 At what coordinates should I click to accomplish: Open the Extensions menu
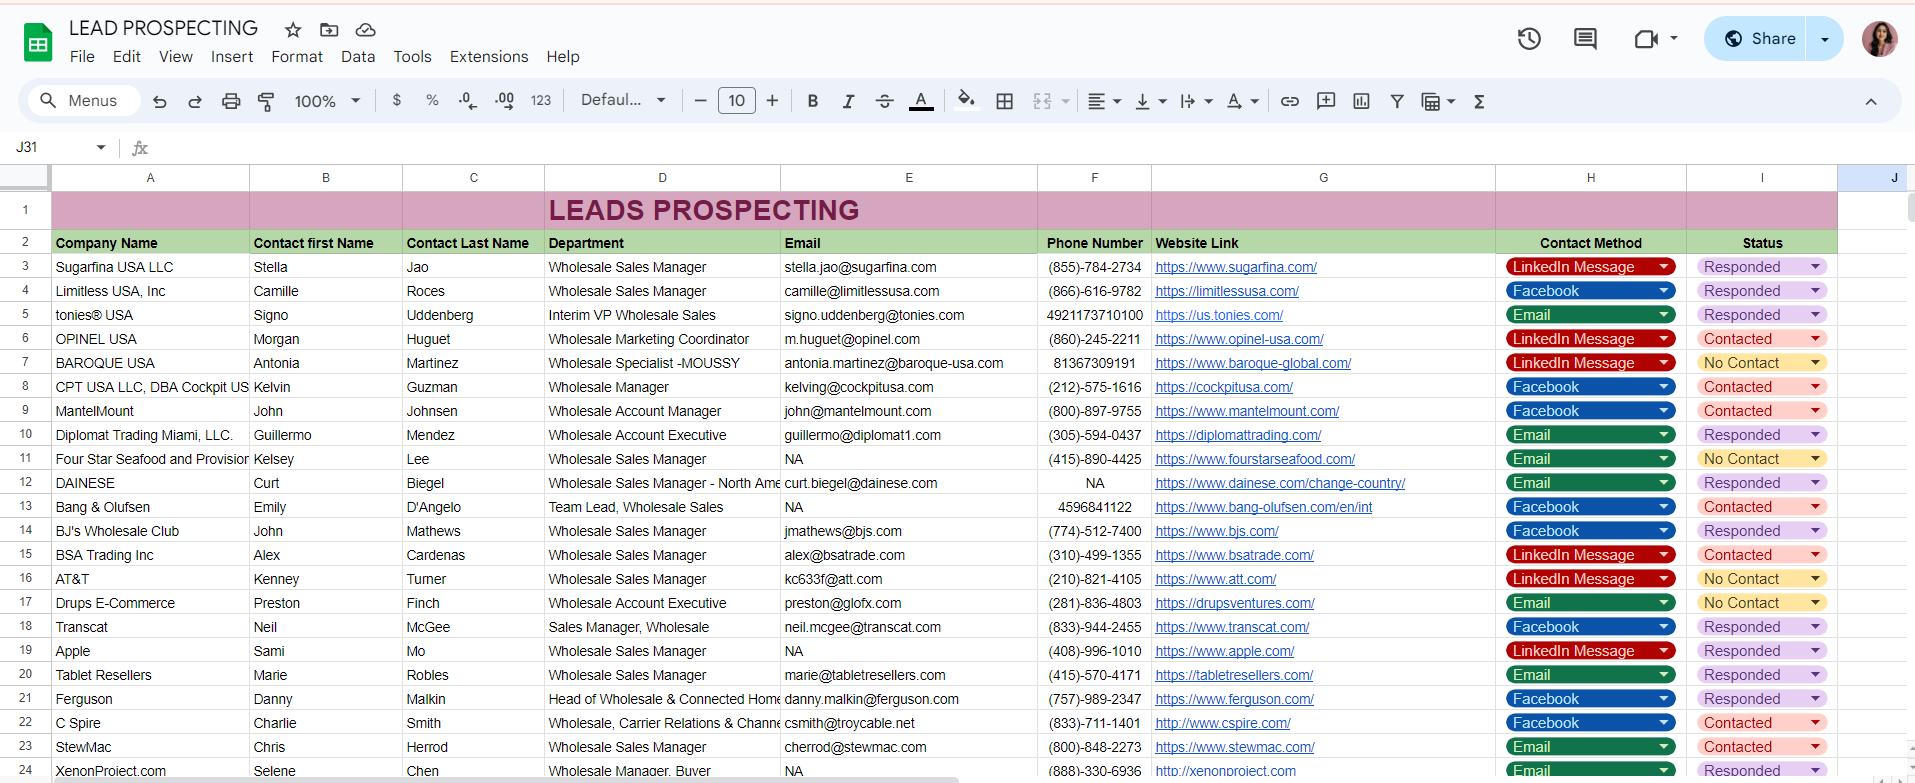pos(489,57)
